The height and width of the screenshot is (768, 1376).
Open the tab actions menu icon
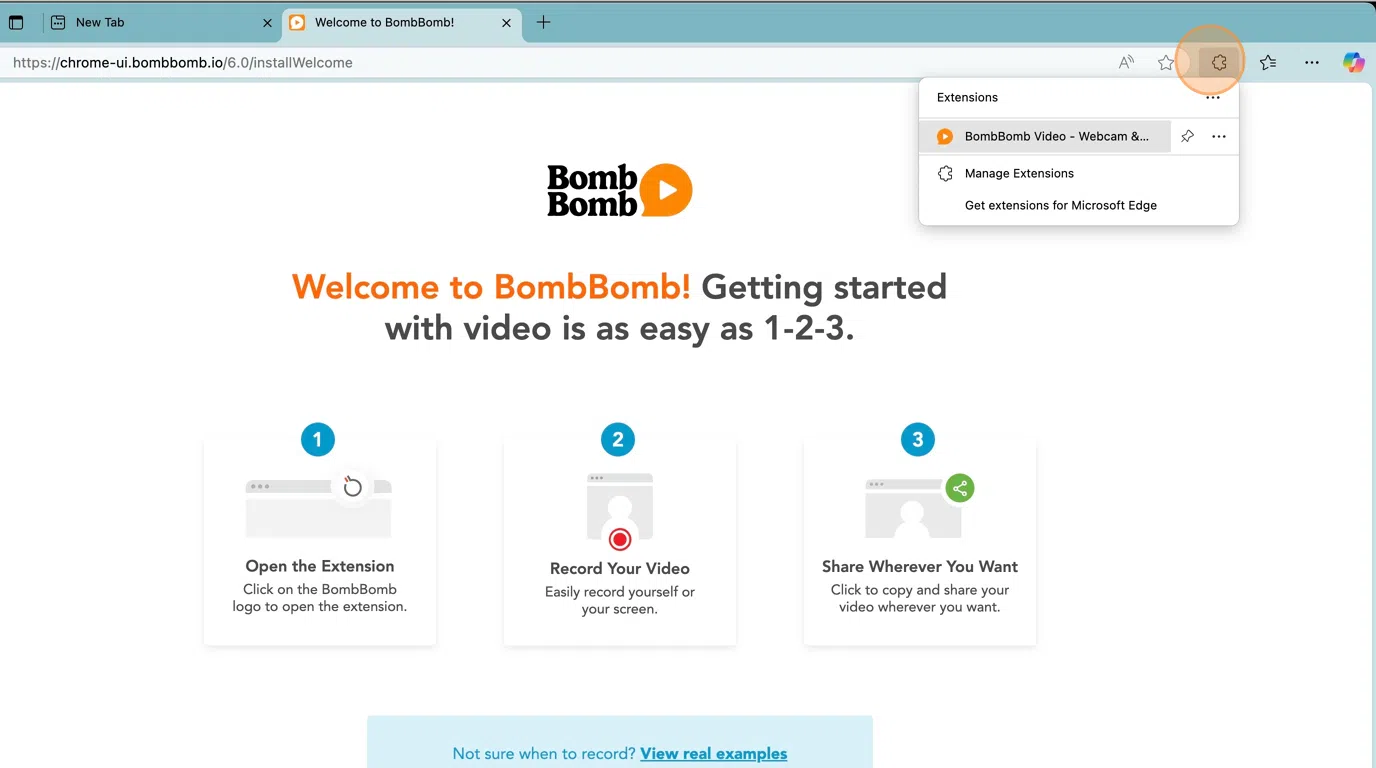[16, 22]
